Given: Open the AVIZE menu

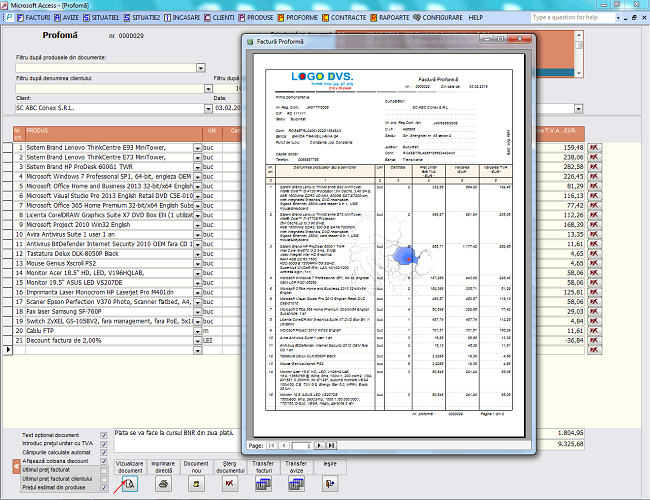Looking at the screenshot, I should (66, 17).
